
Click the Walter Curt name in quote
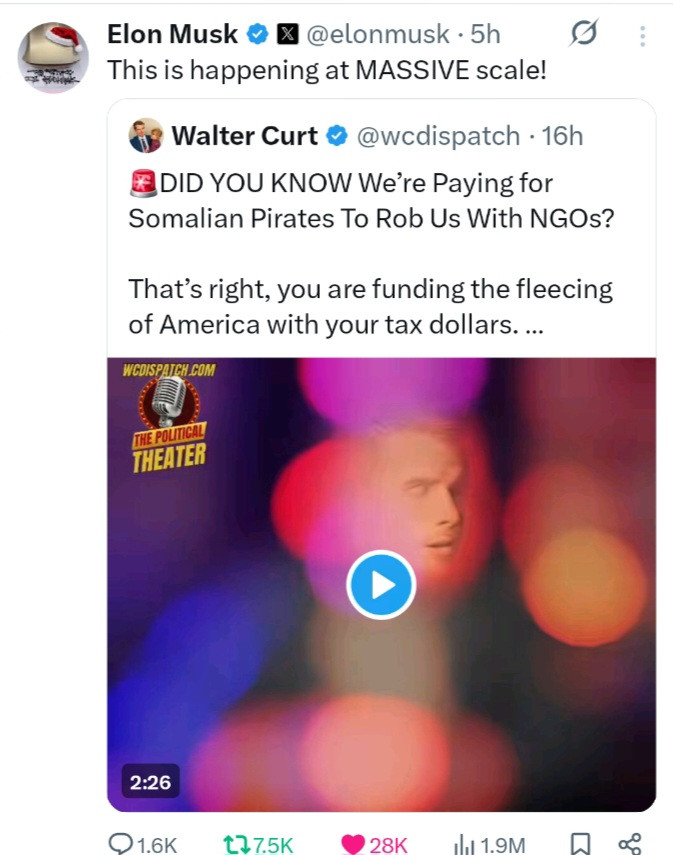click(x=244, y=136)
